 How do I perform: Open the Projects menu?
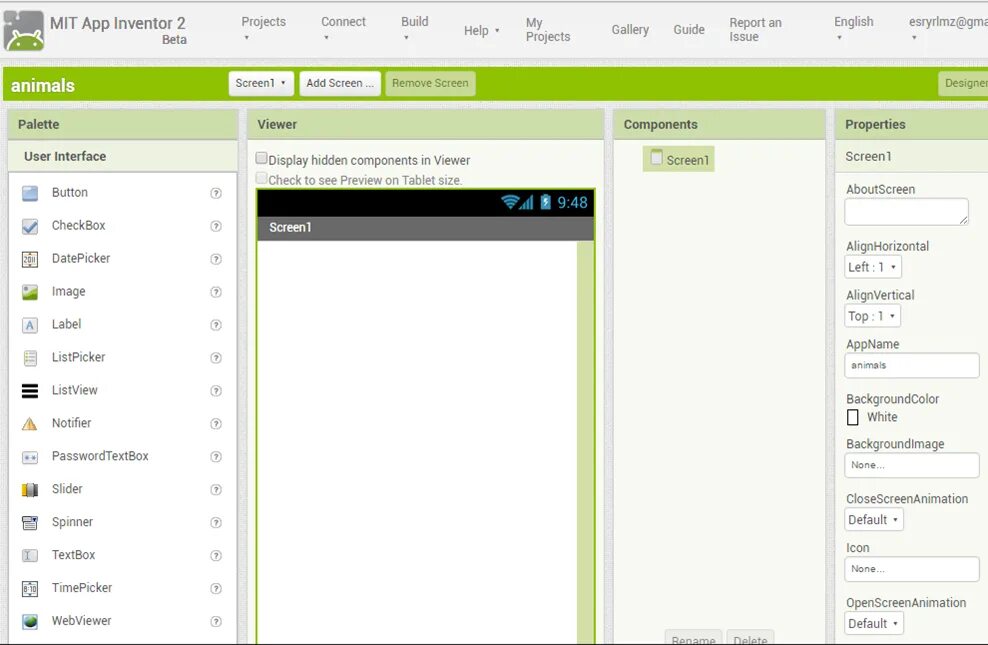[263, 28]
